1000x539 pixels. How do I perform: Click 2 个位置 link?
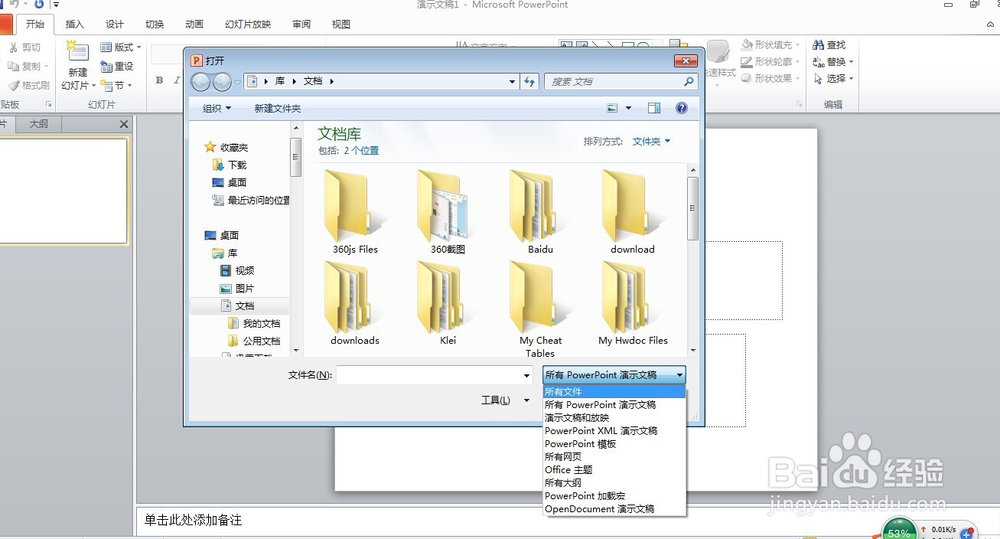pyautogui.click(x=361, y=151)
